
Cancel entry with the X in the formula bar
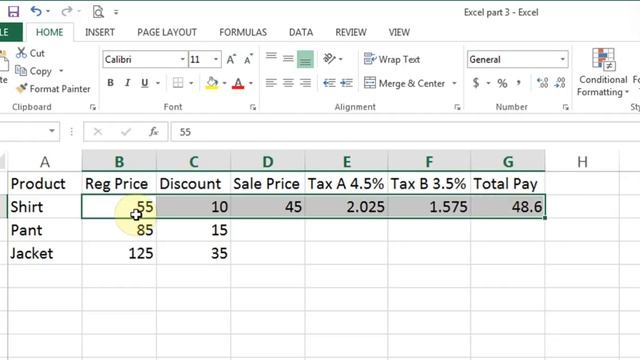(x=98, y=132)
